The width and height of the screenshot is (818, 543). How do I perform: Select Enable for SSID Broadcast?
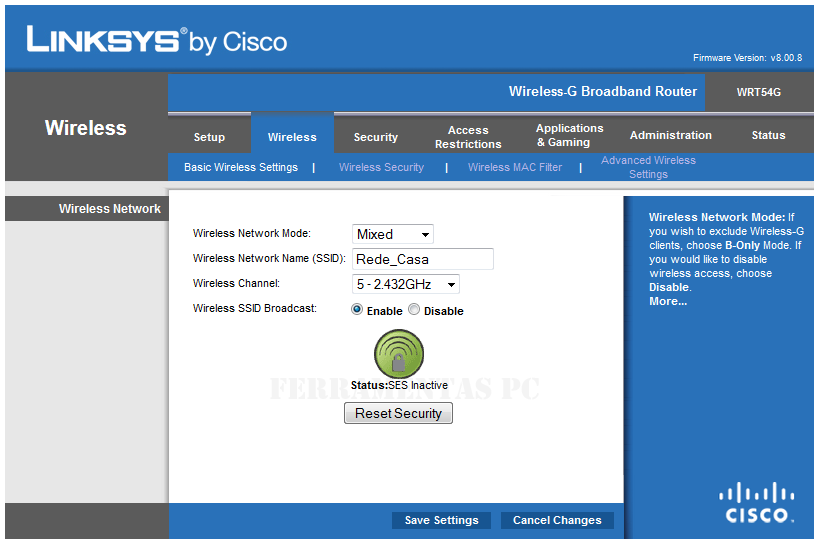tap(357, 309)
